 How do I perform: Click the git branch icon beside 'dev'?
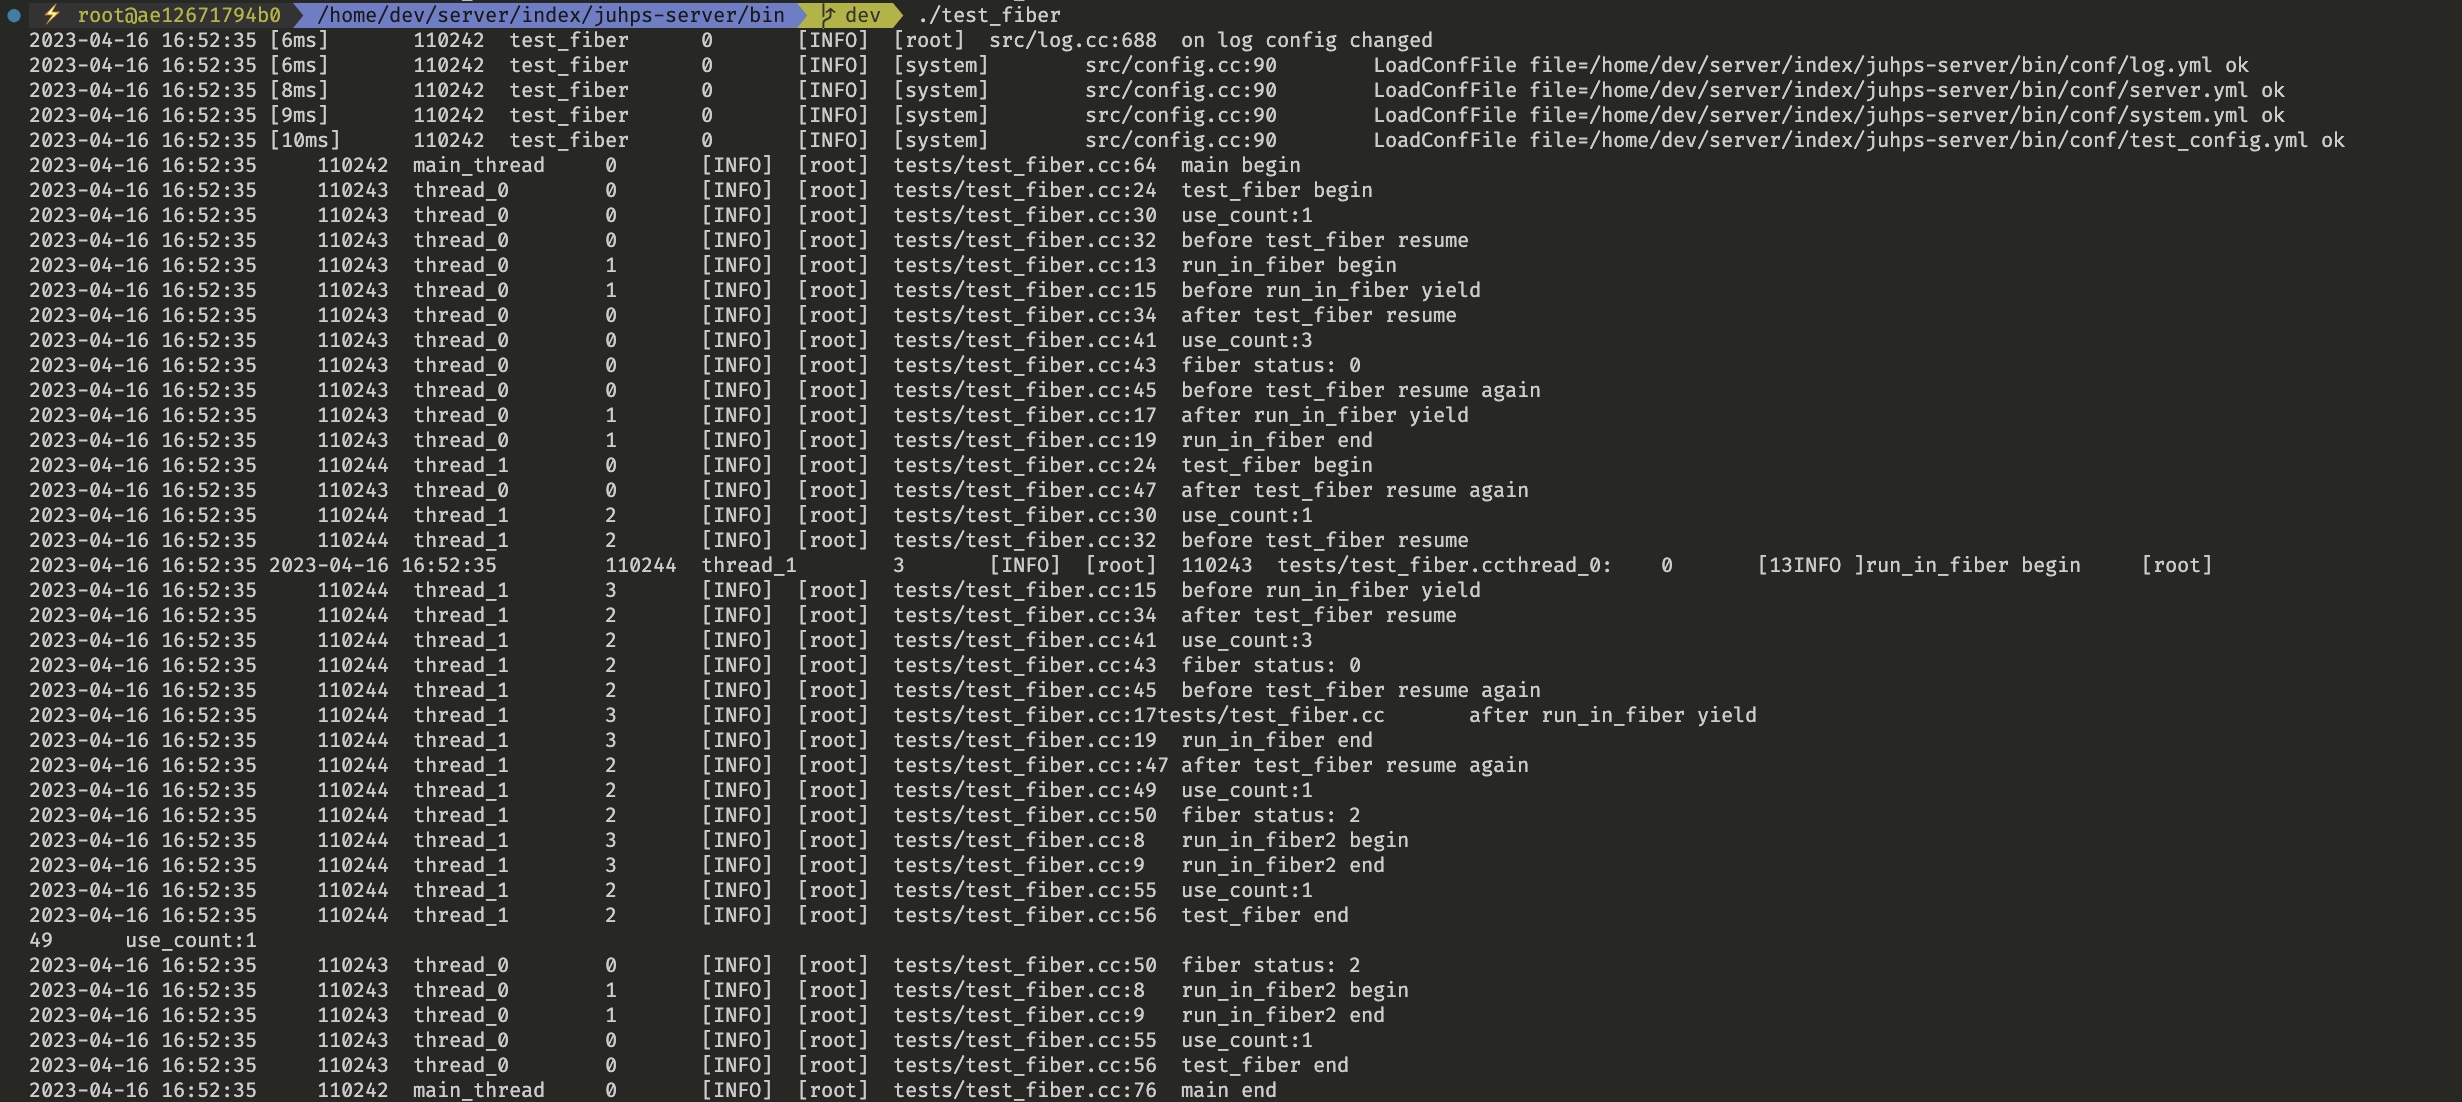pyautogui.click(x=829, y=15)
